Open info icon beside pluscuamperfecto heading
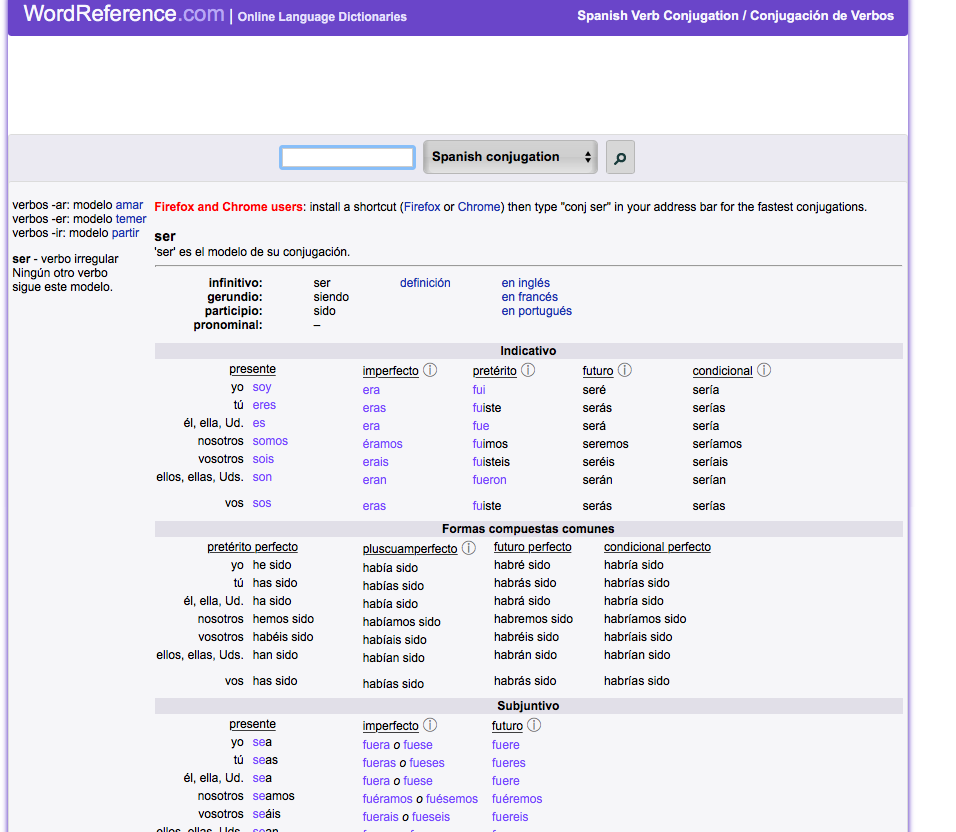Image resolution: width=956 pixels, height=832 pixels. [x=469, y=548]
